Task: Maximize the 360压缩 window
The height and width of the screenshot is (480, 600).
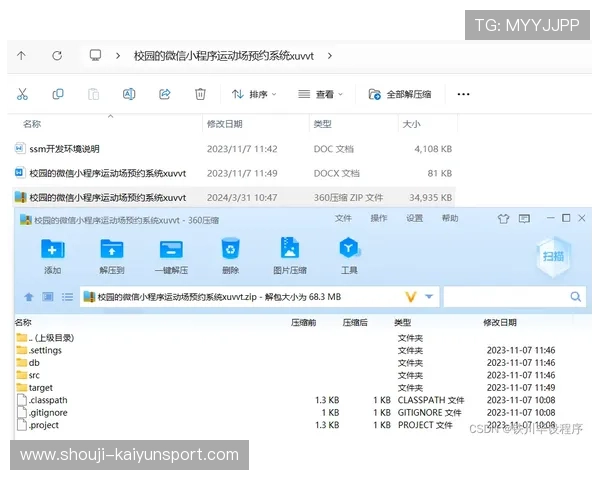Action: coord(566,218)
